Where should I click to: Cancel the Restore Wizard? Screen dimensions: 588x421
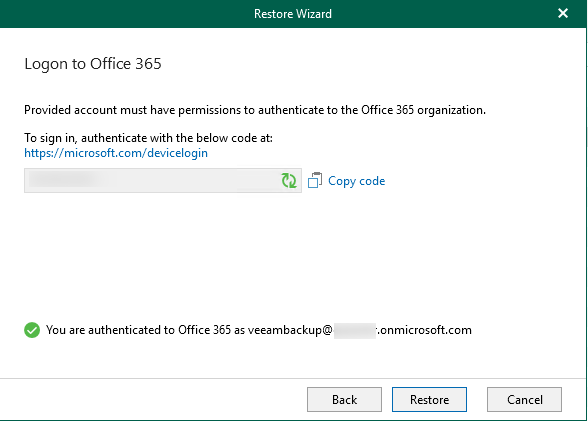point(524,400)
